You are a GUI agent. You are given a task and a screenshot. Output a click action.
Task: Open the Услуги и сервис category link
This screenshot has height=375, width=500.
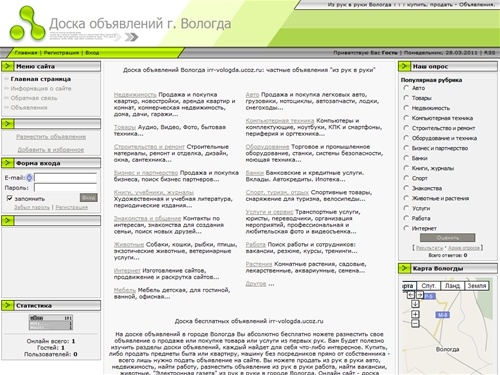pos(269,212)
